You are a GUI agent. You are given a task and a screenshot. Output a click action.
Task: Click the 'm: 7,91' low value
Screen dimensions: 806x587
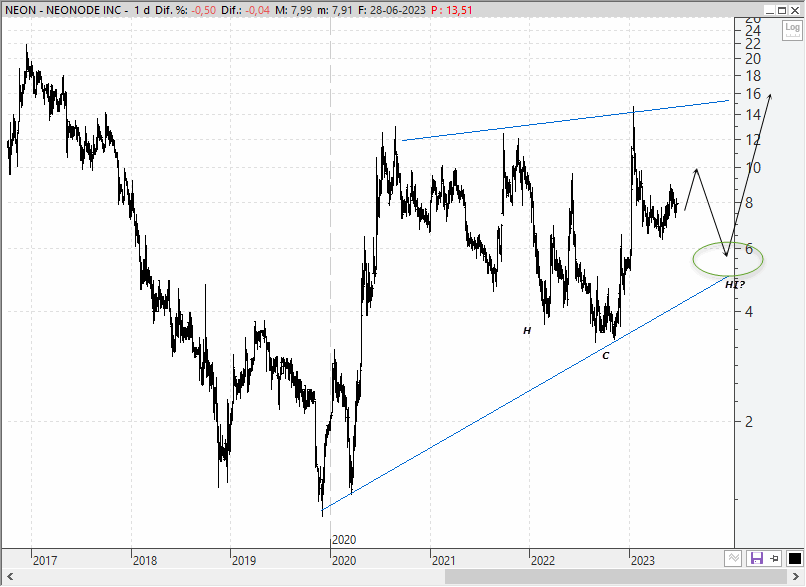tap(335, 10)
